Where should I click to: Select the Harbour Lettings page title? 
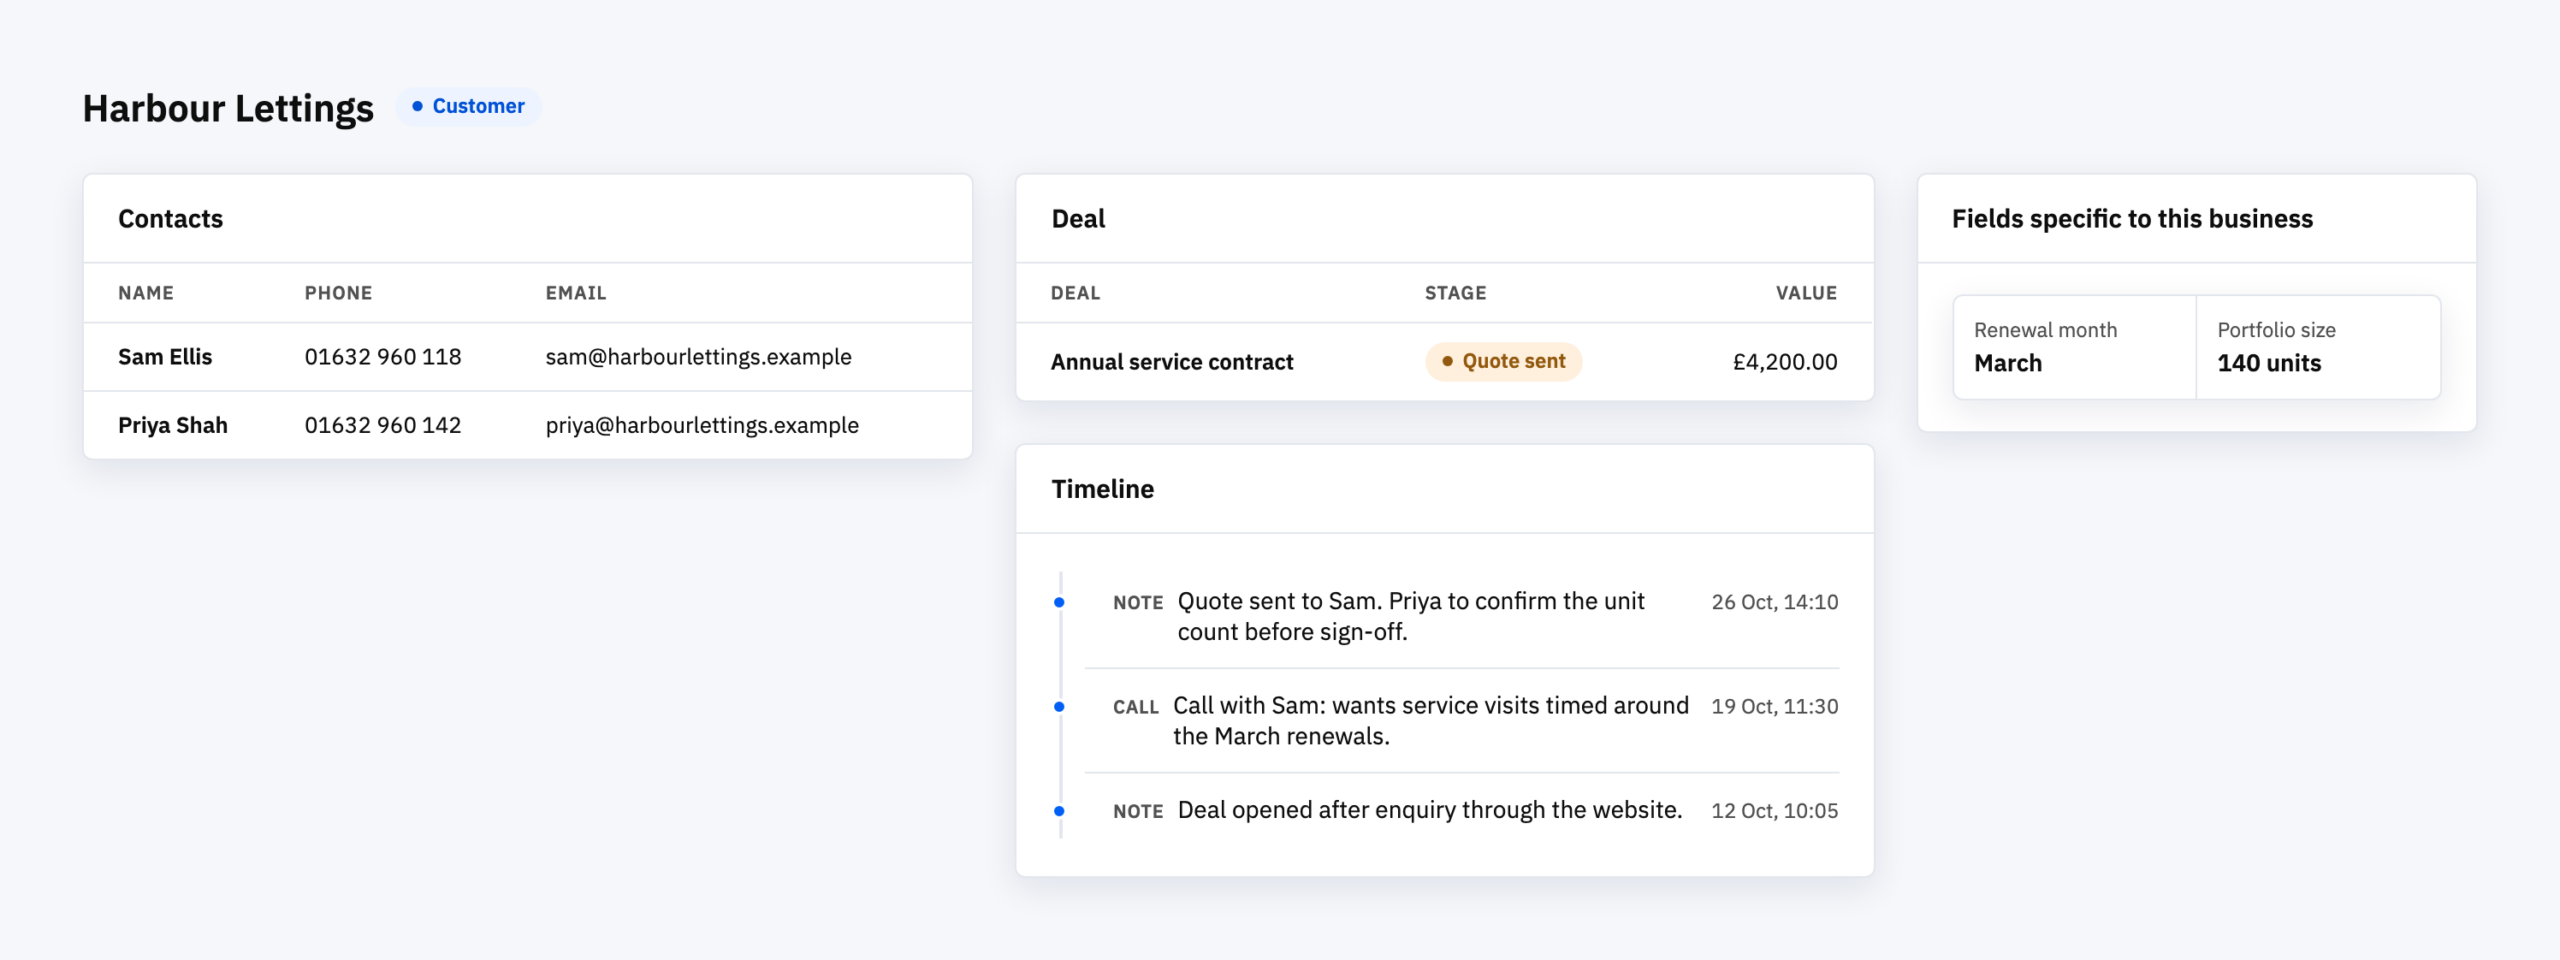228,108
